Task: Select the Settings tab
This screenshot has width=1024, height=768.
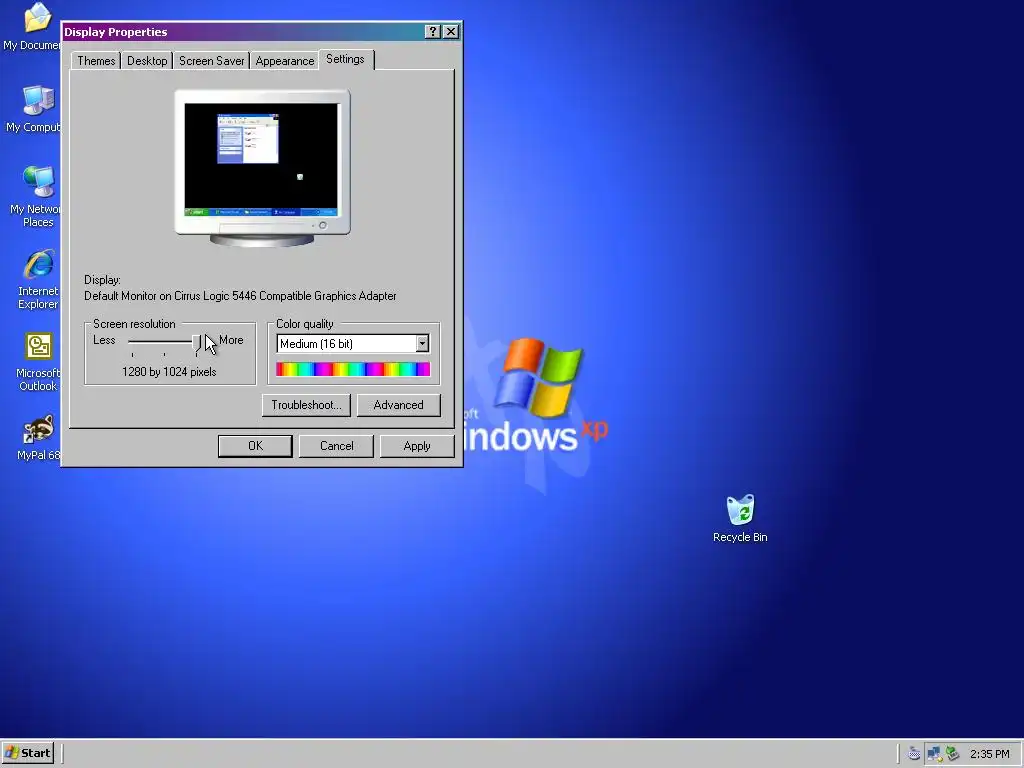Action: pyautogui.click(x=345, y=59)
